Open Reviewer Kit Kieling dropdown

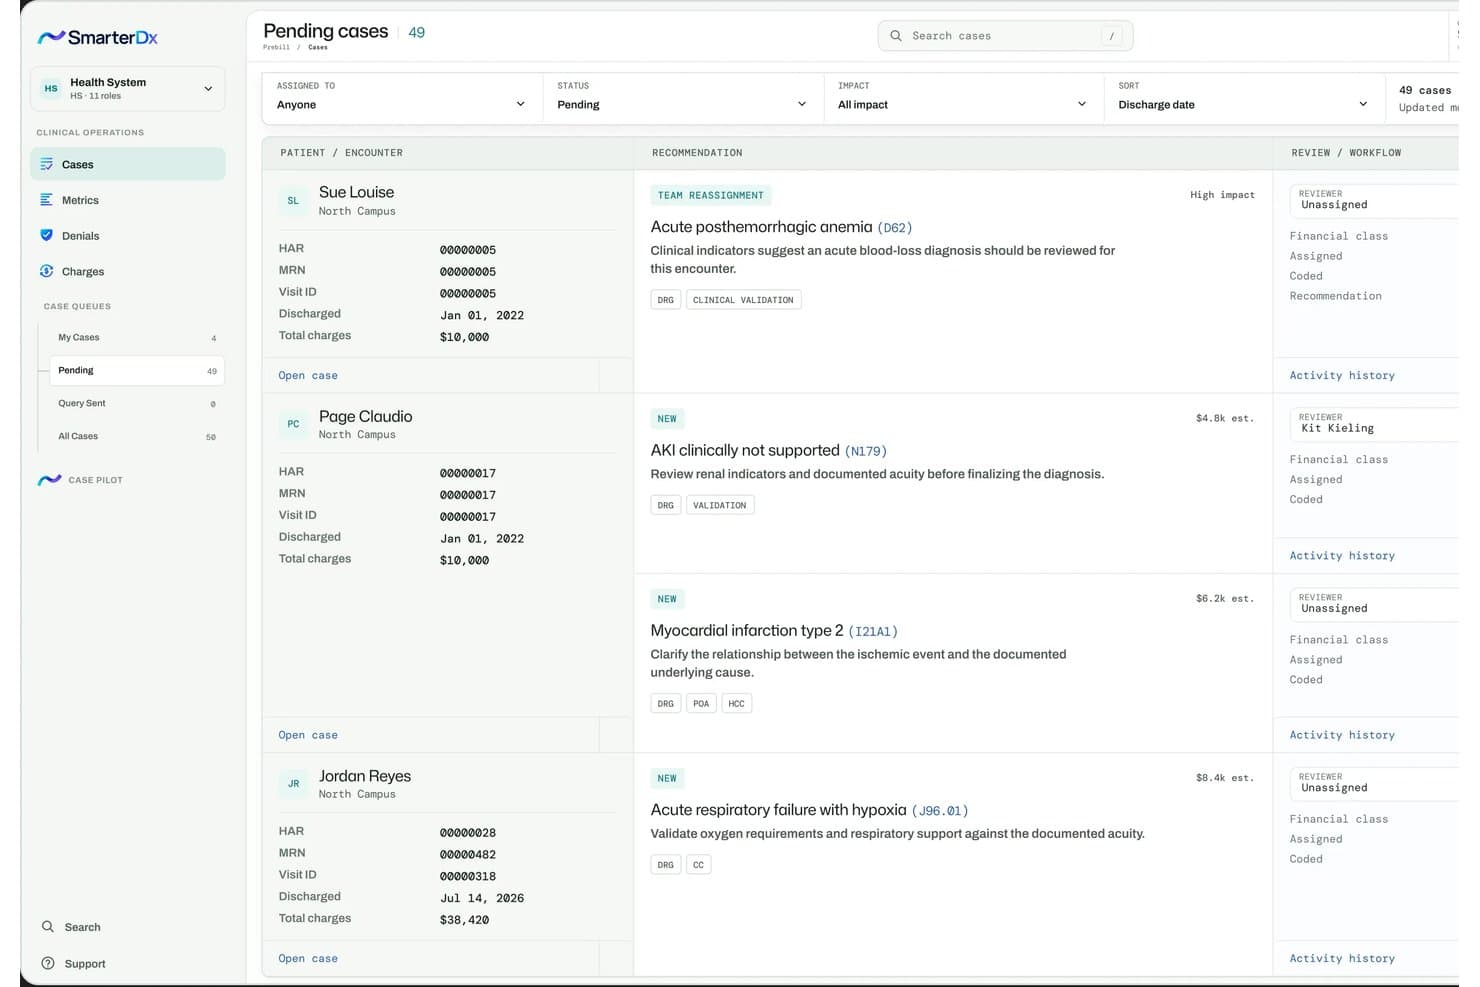(1375, 423)
